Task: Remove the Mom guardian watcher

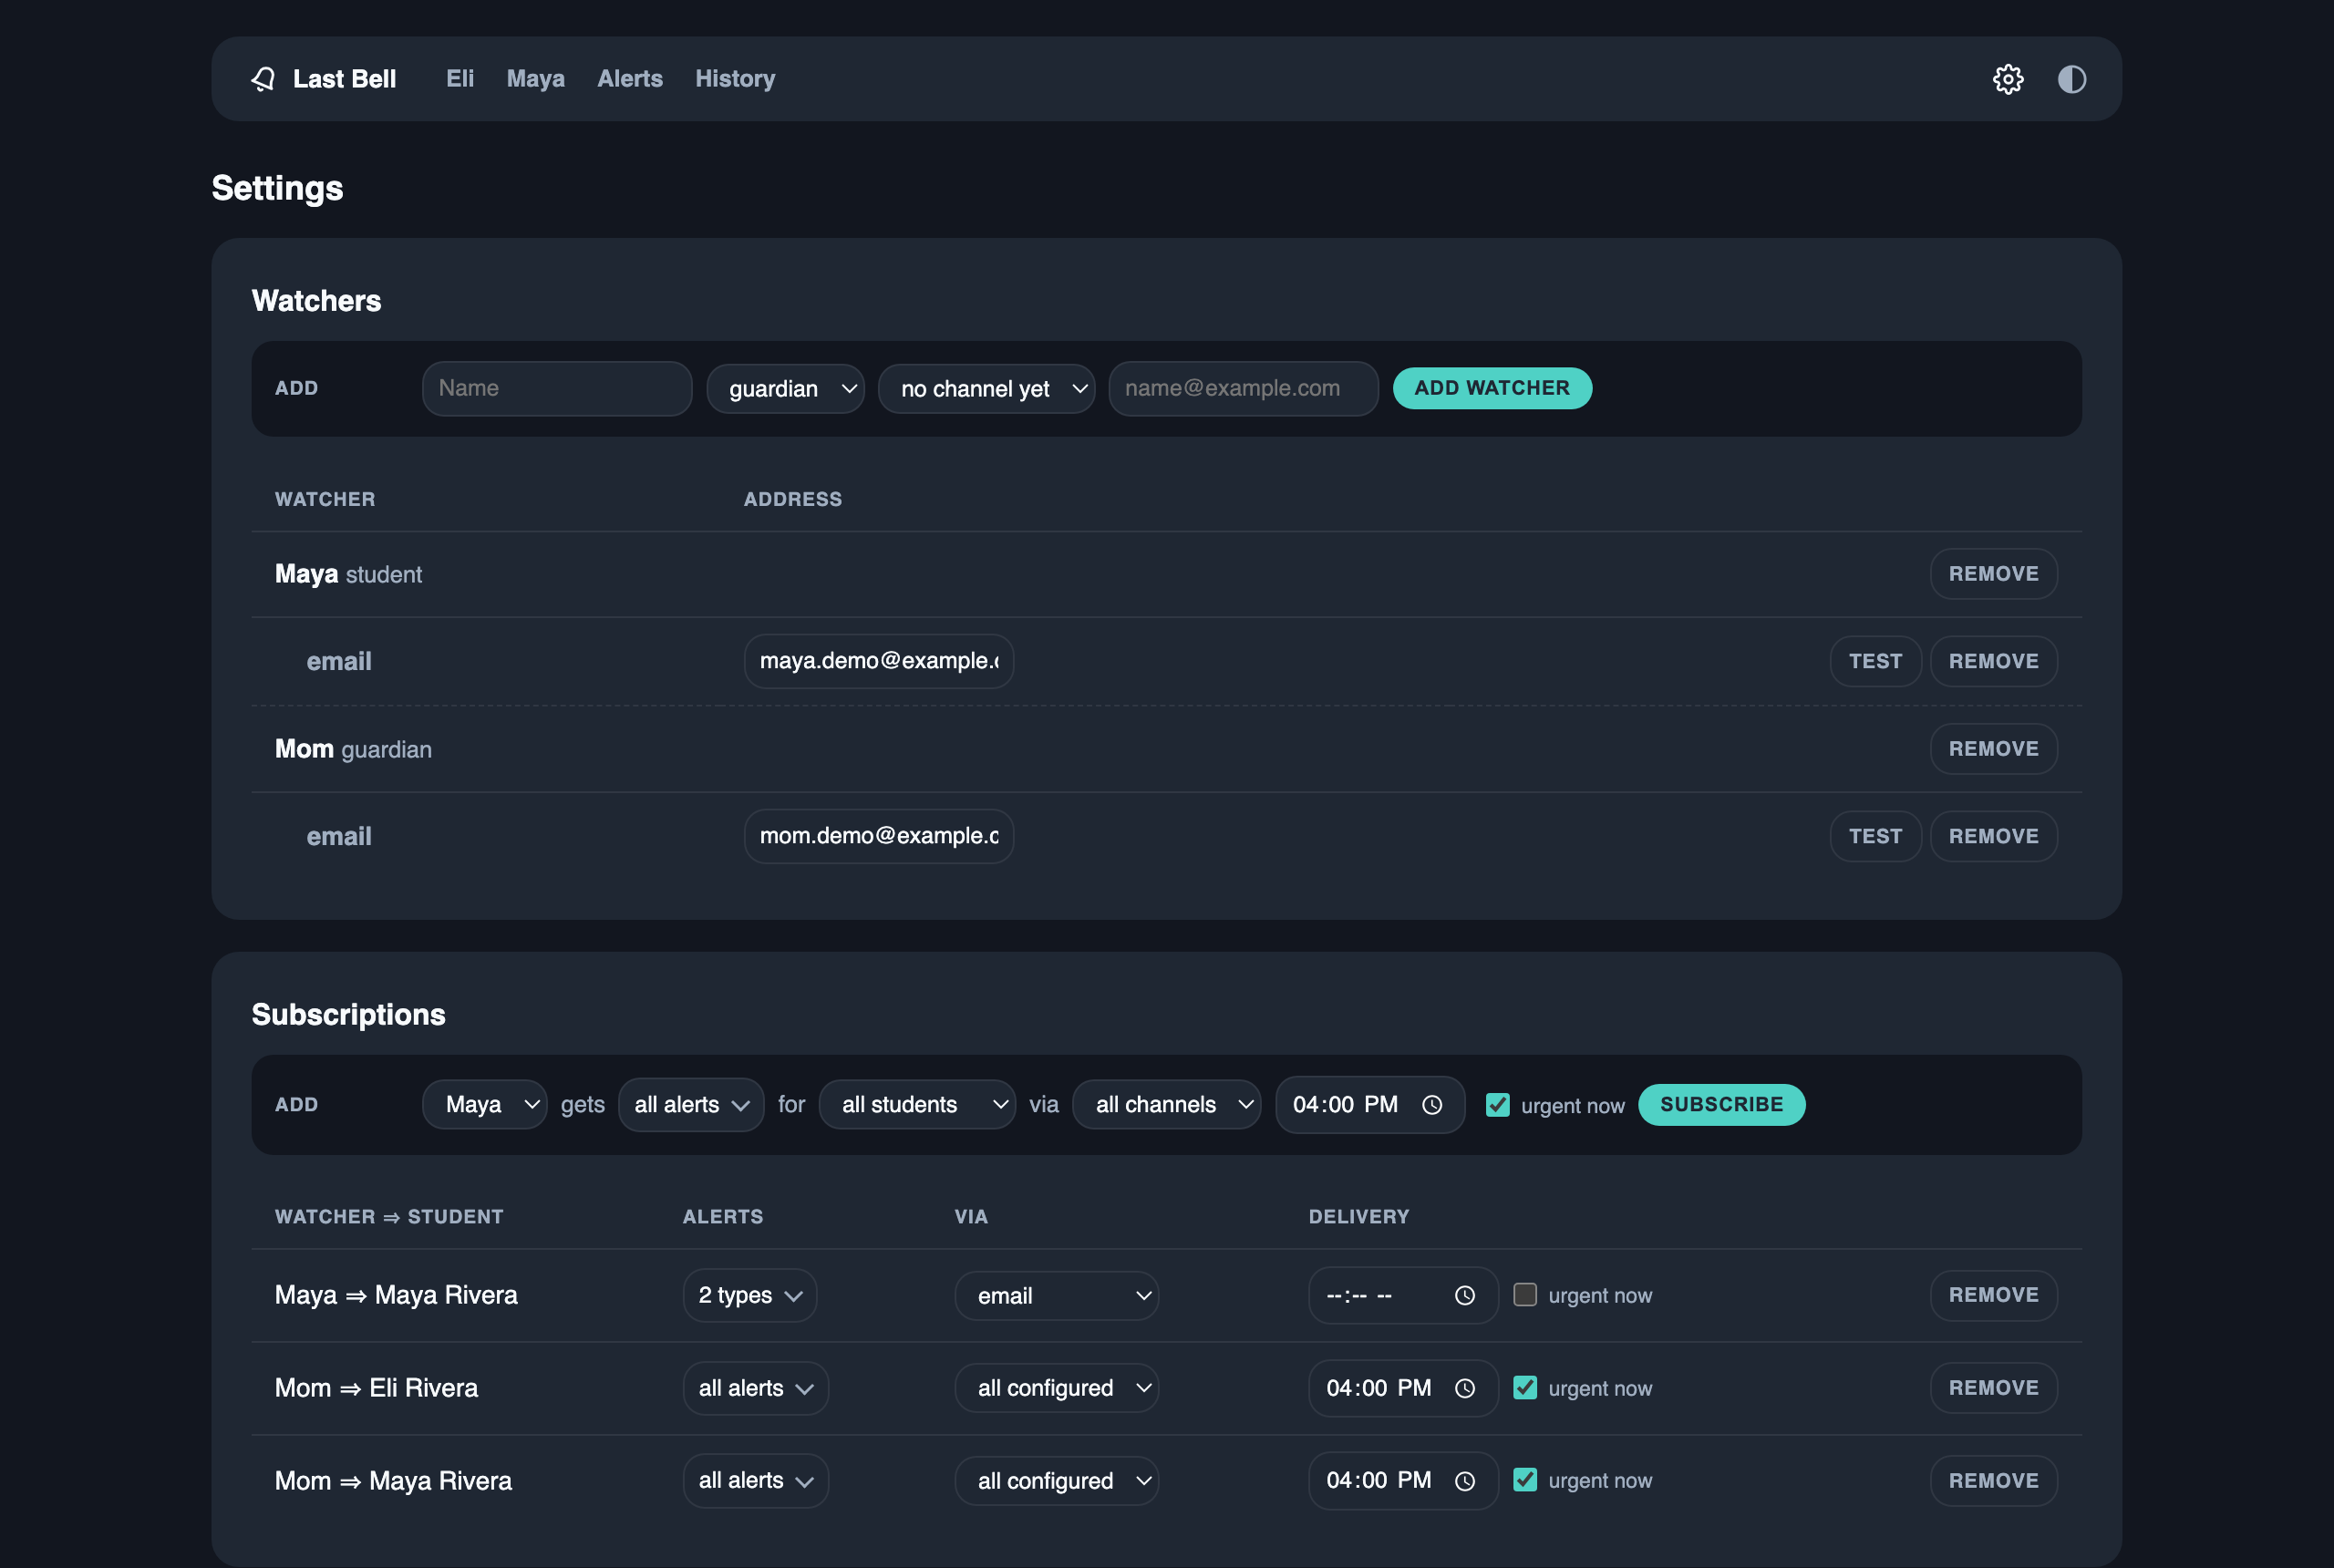Action: tap(1993, 749)
